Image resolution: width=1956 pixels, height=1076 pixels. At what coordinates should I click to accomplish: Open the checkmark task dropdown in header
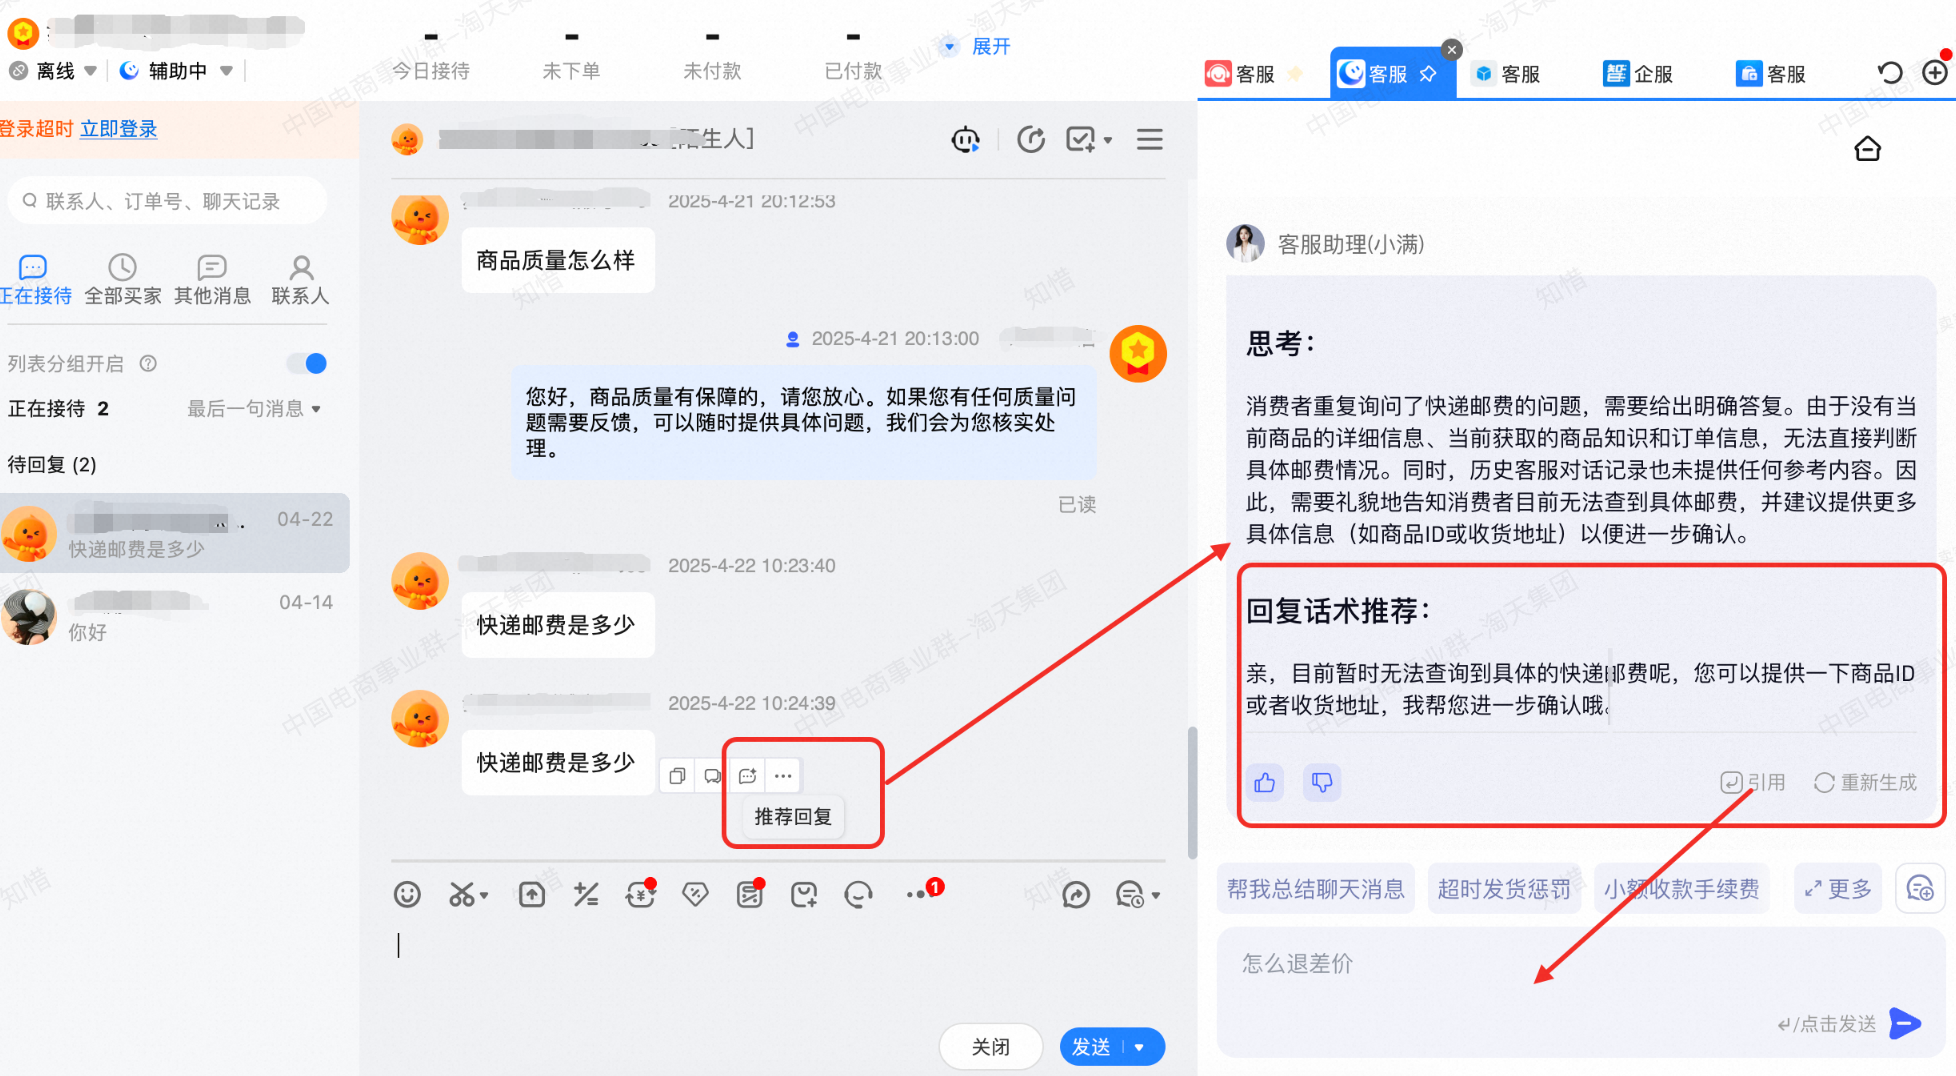point(1107,140)
